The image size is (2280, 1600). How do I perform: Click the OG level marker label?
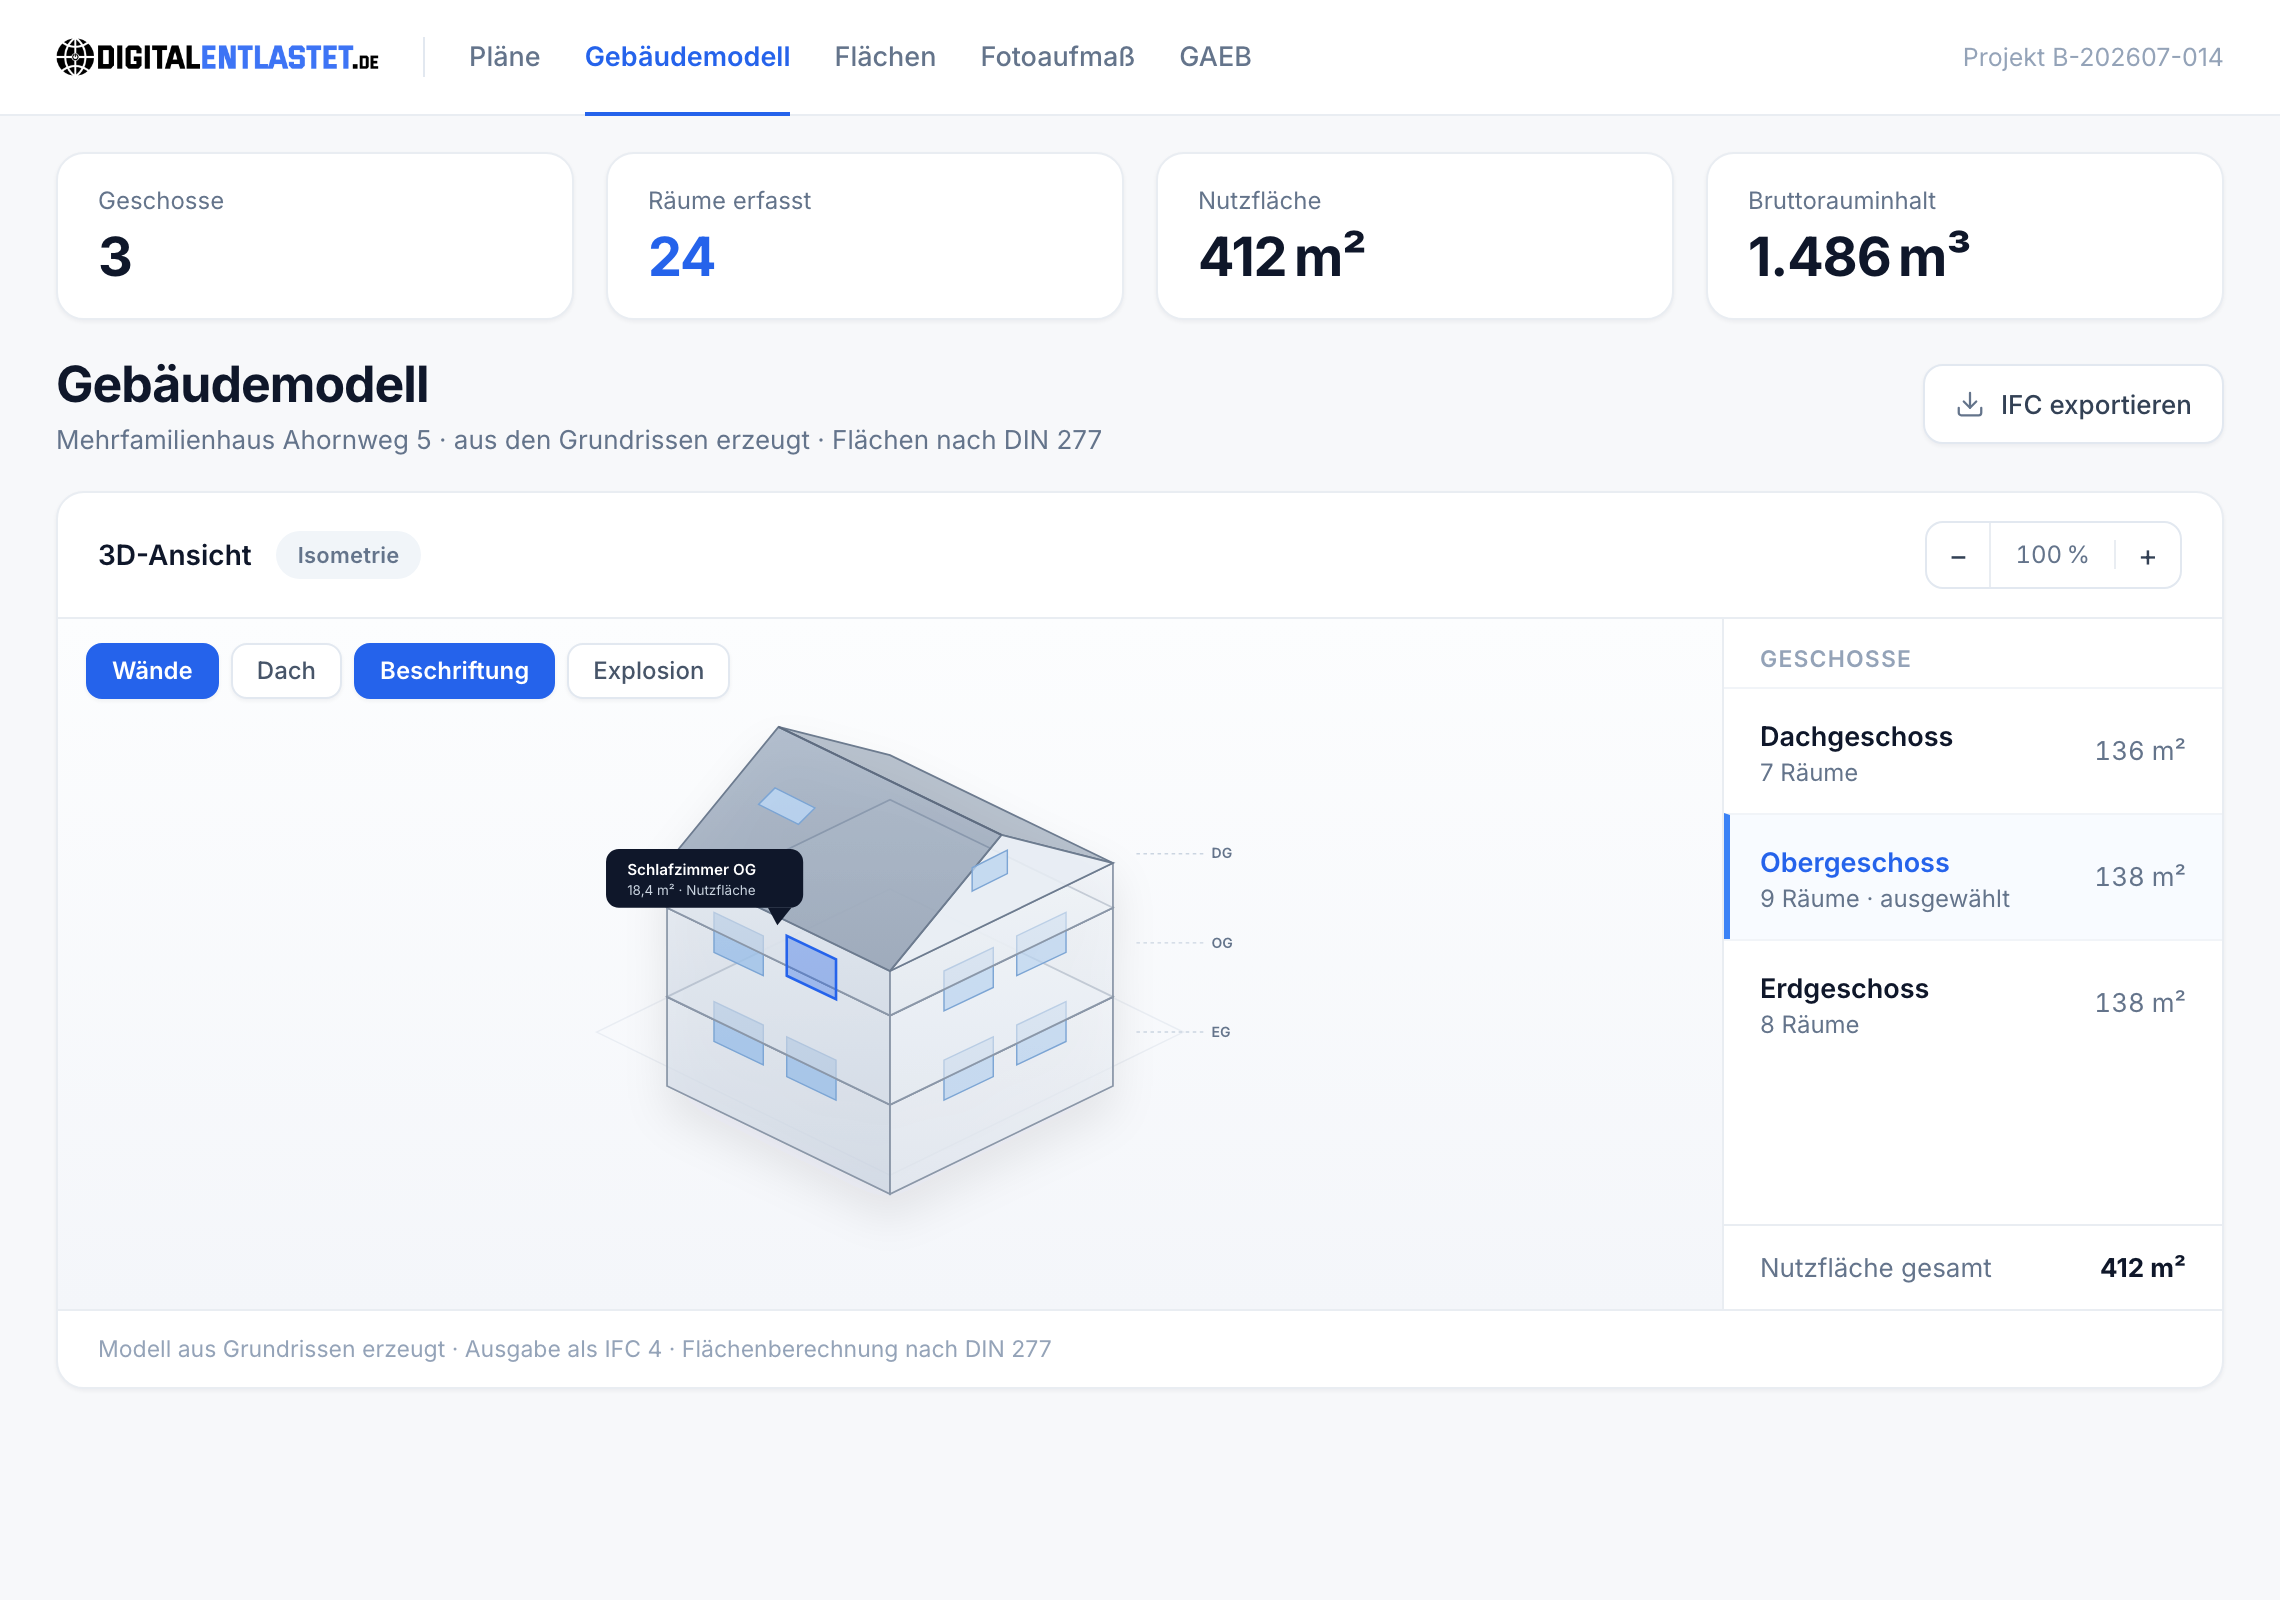[1221, 943]
